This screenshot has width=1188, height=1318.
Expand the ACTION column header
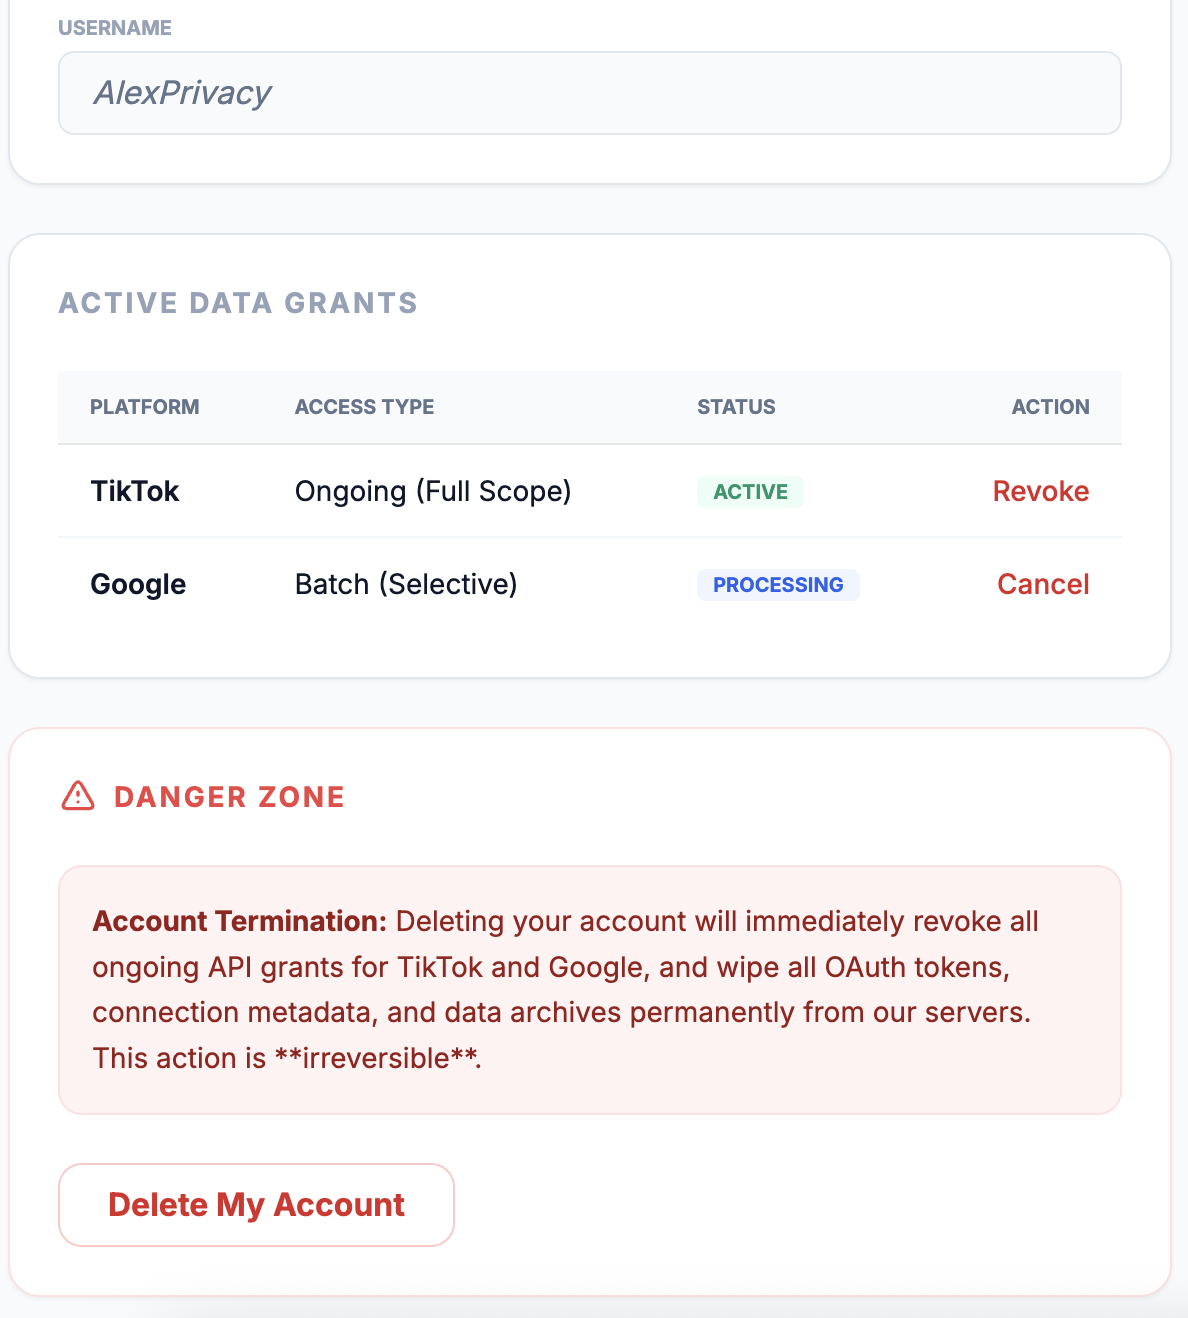[1050, 407]
